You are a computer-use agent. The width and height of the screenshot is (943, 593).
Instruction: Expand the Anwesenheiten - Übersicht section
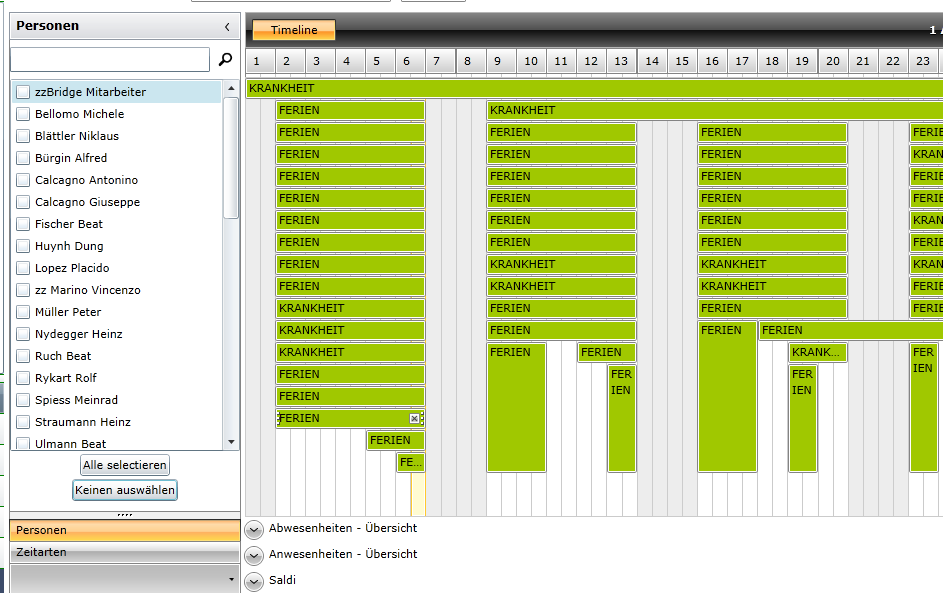254,555
